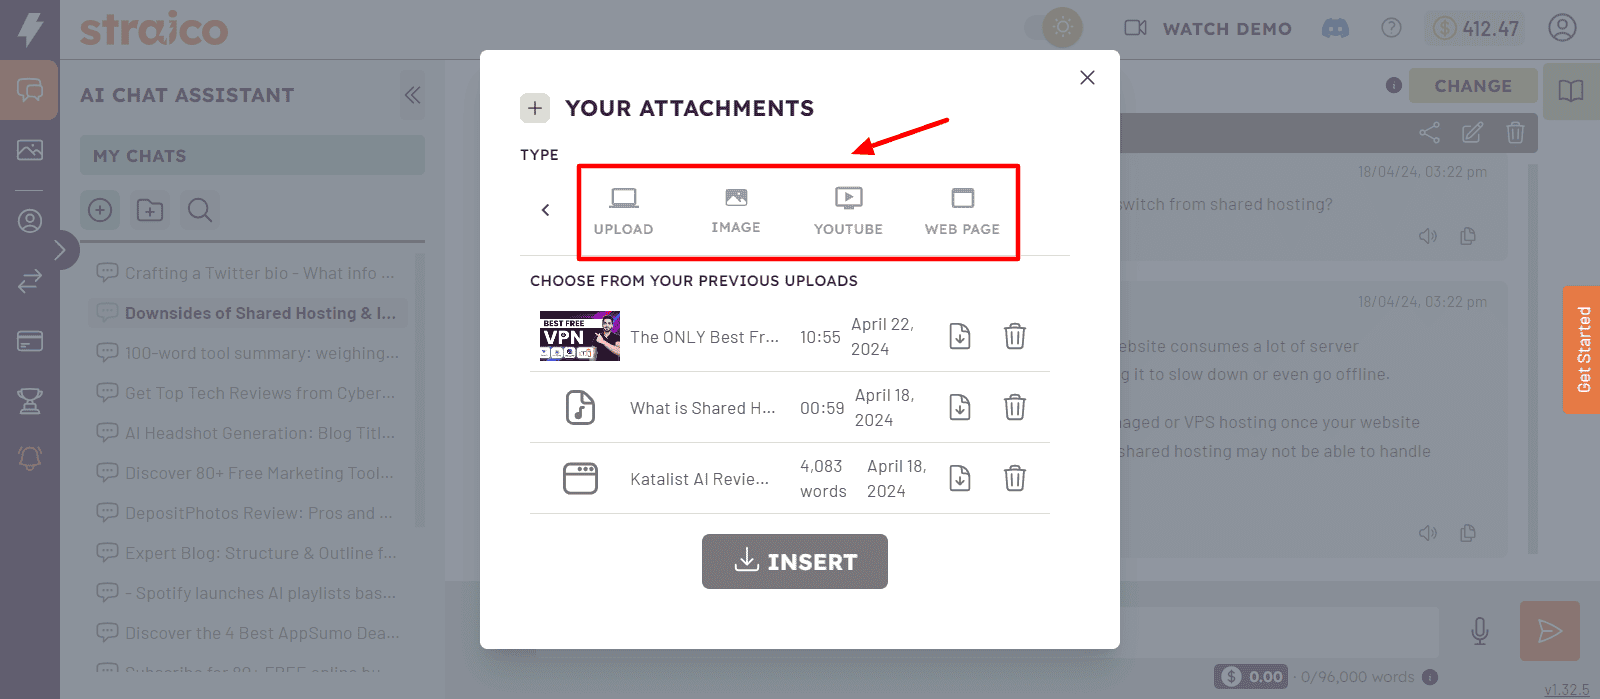
Task: Open the Discord community icon
Action: (x=1335, y=28)
